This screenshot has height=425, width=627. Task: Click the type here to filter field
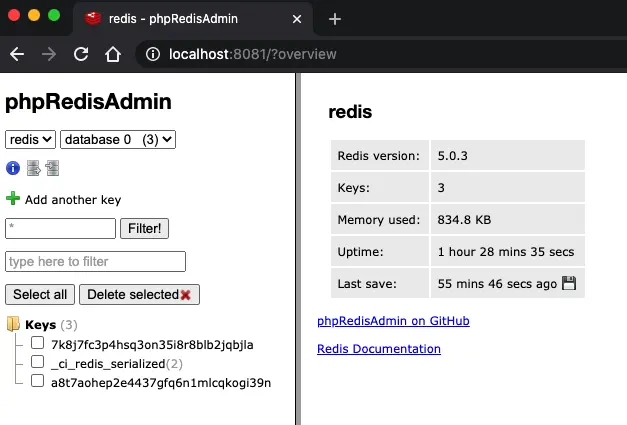pyautogui.click(x=95, y=261)
